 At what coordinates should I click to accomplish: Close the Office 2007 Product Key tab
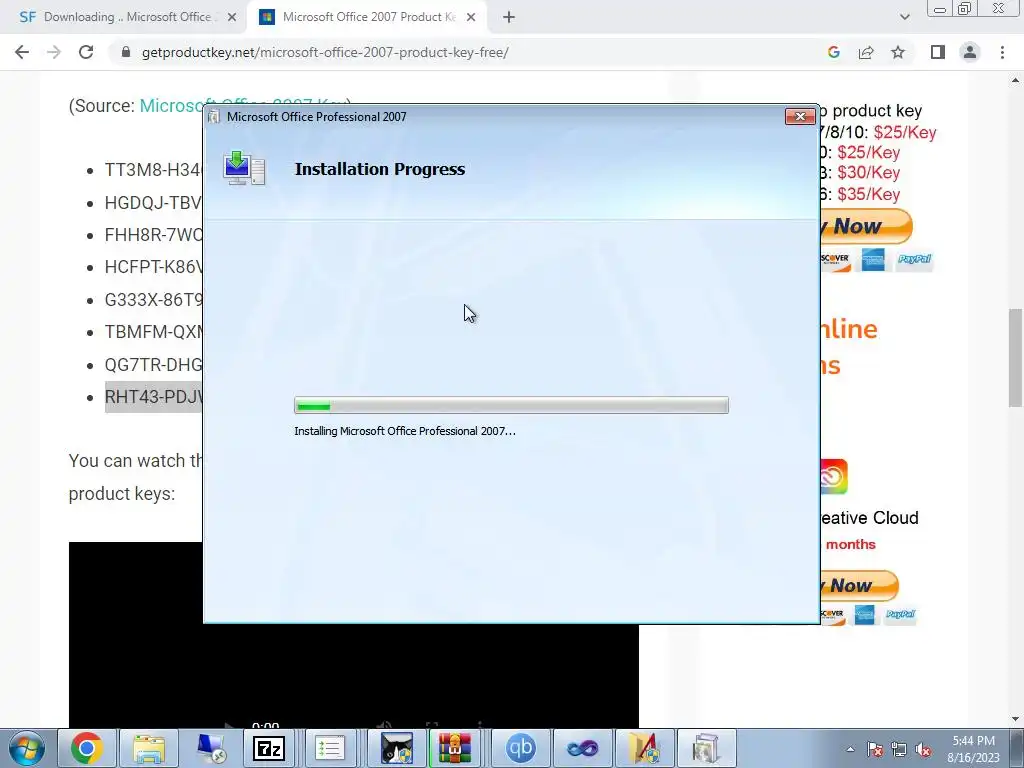click(x=471, y=17)
